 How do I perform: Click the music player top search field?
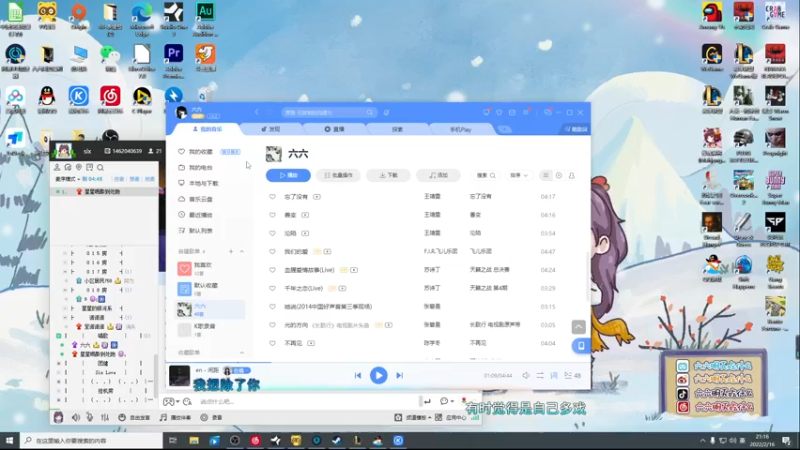[x=329, y=112]
